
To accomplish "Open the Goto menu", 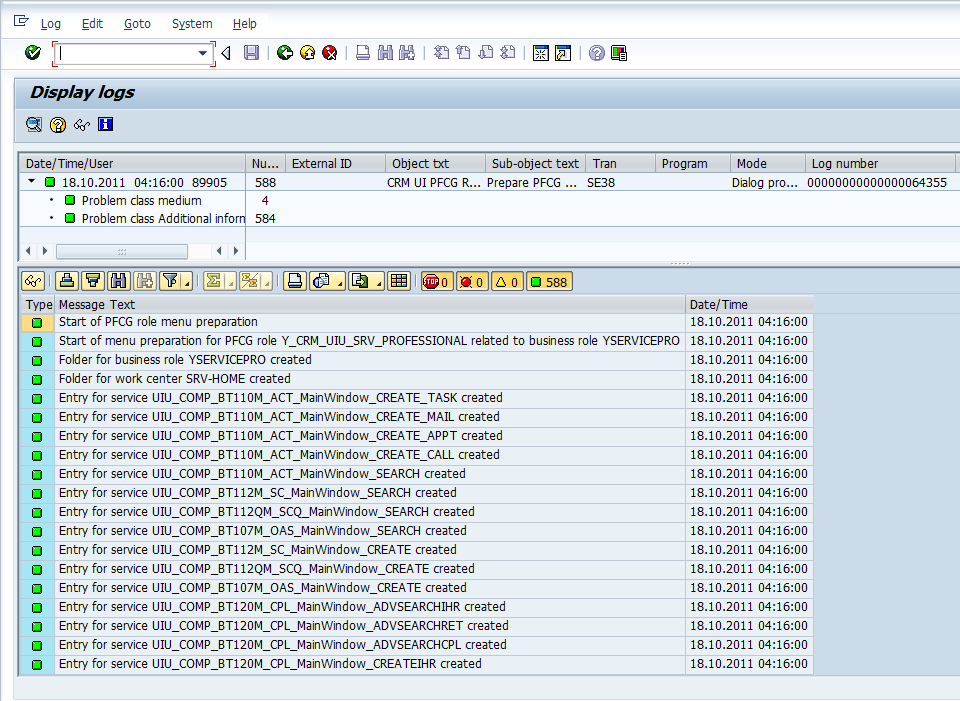I will [137, 24].
